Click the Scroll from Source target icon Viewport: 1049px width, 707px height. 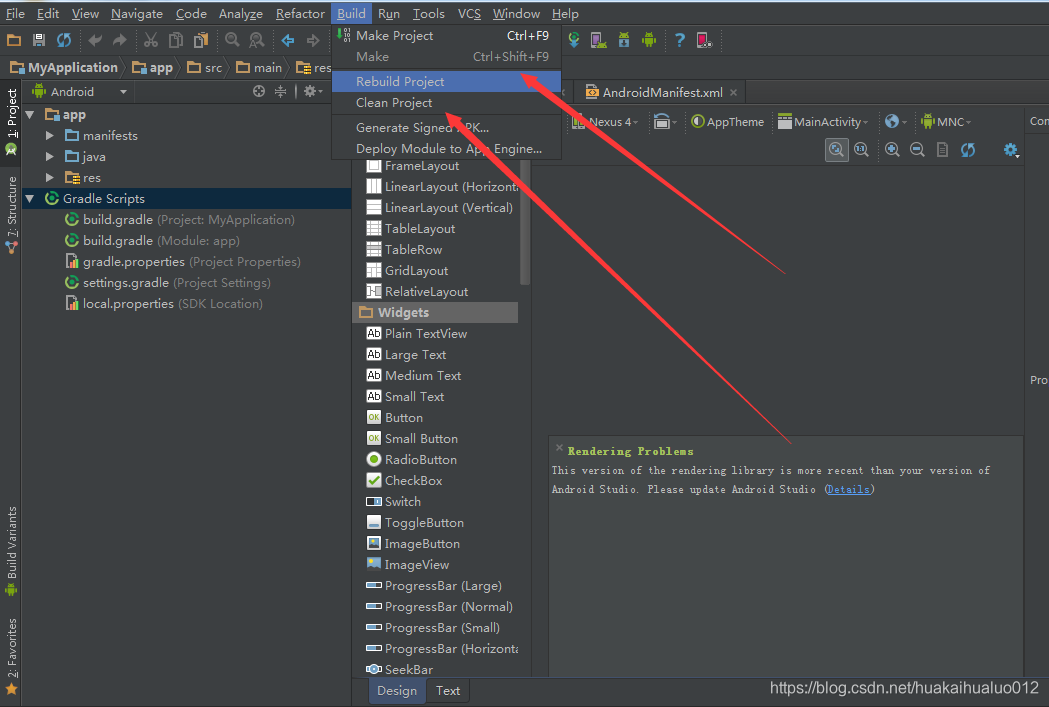pyautogui.click(x=259, y=91)
